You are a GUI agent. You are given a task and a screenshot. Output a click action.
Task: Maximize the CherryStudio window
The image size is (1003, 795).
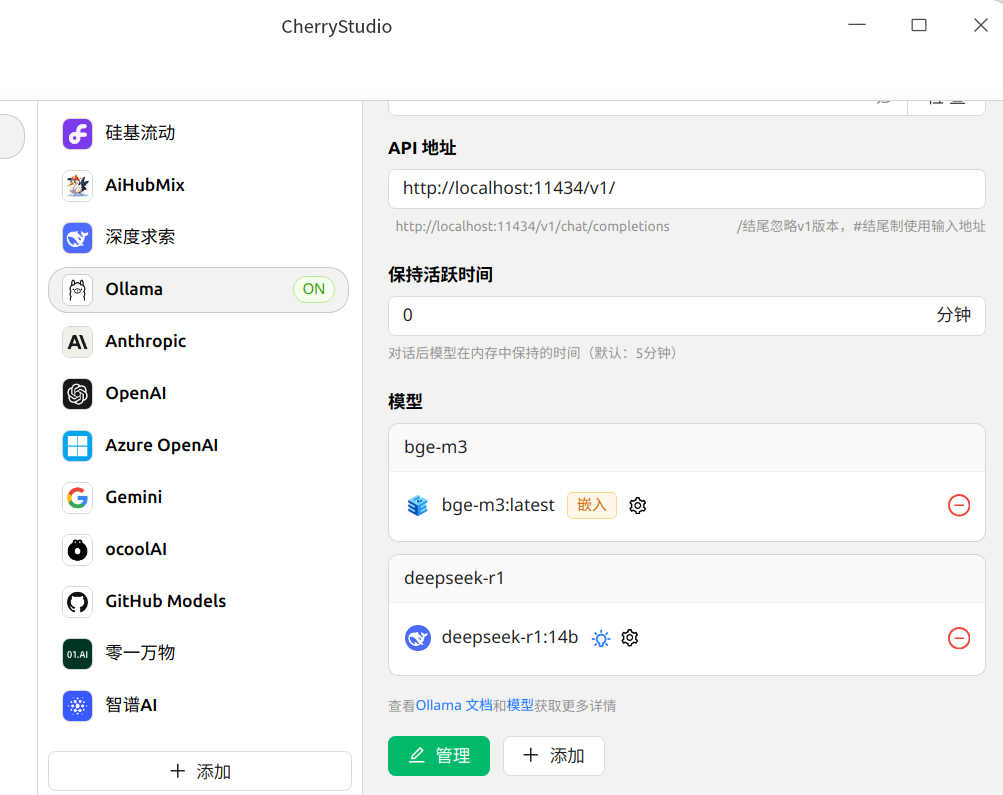(x=919, y=25)
